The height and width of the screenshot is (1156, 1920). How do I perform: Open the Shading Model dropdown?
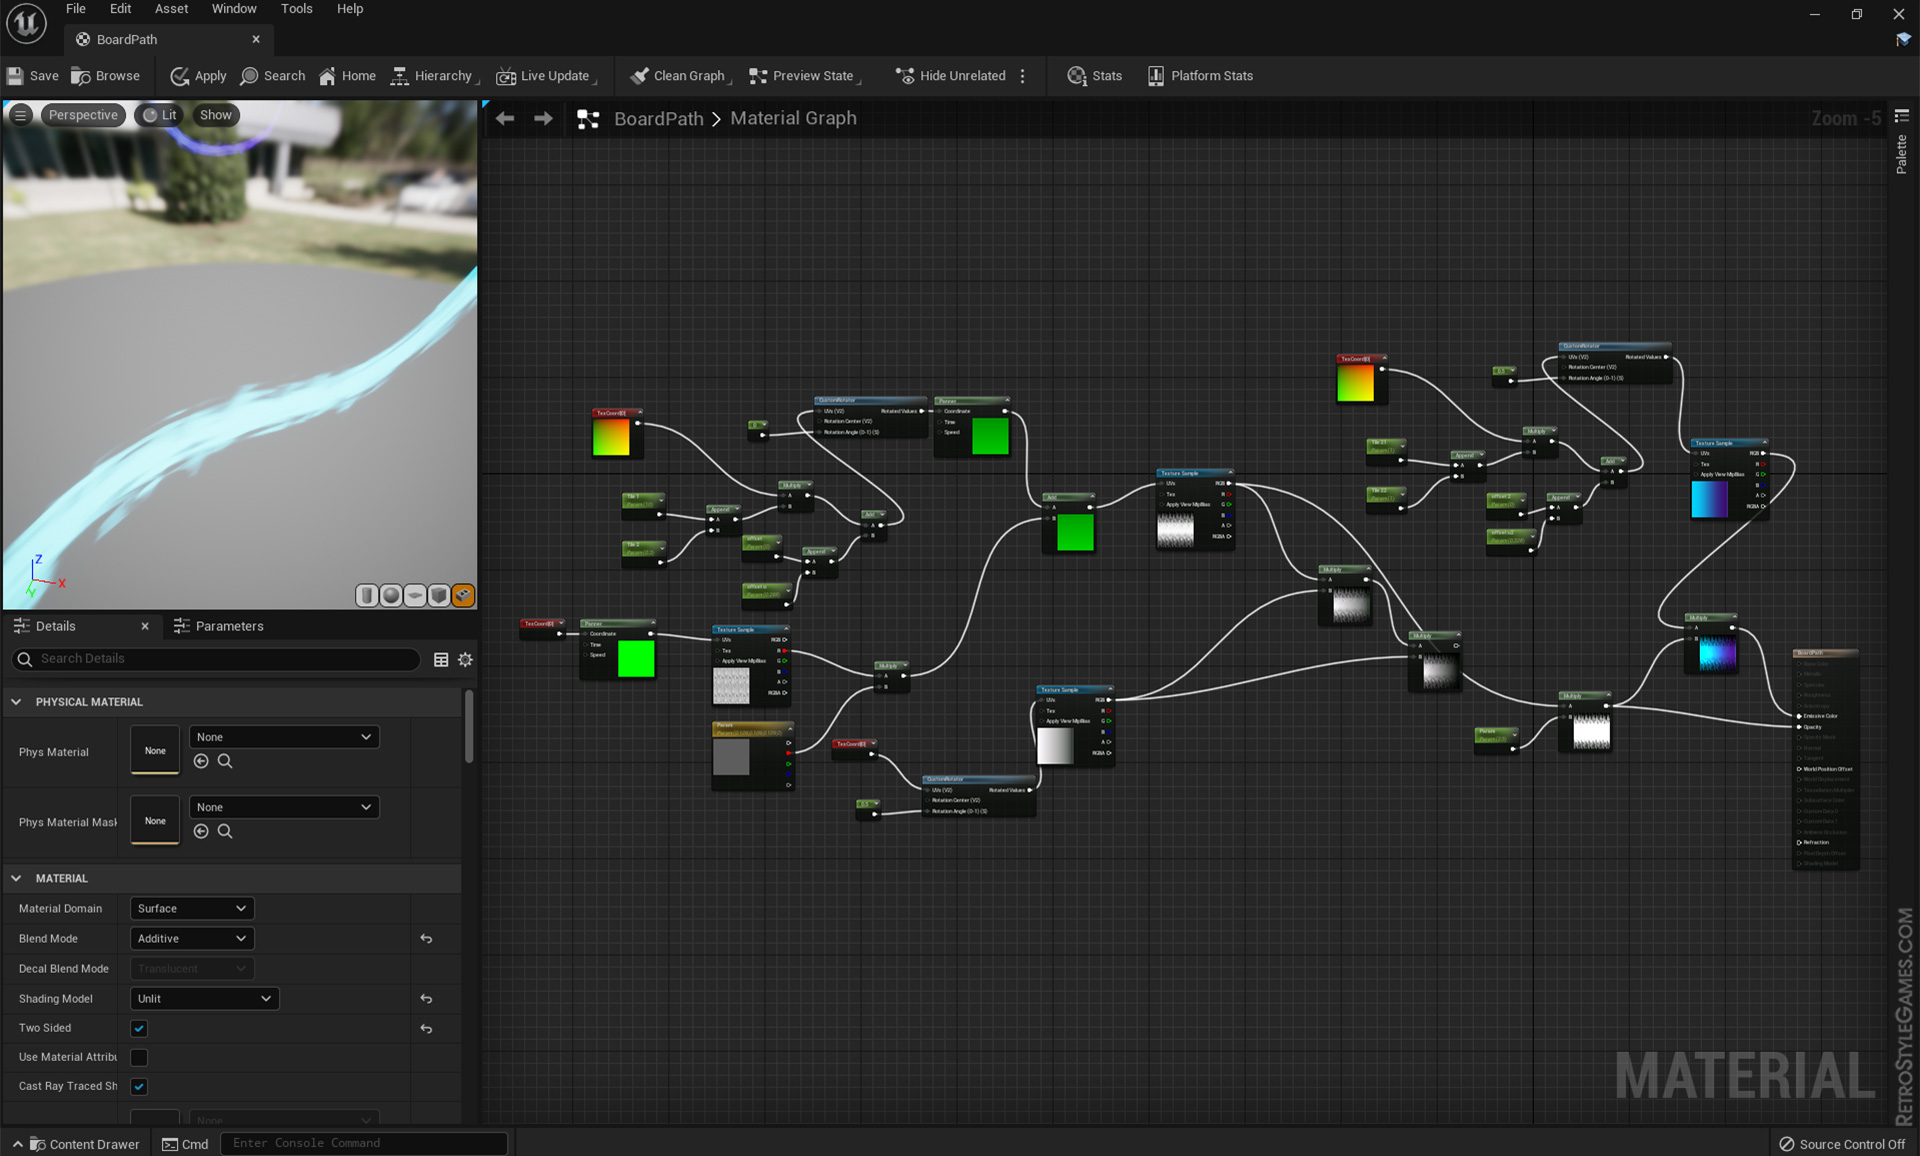[x=203, y=998]
